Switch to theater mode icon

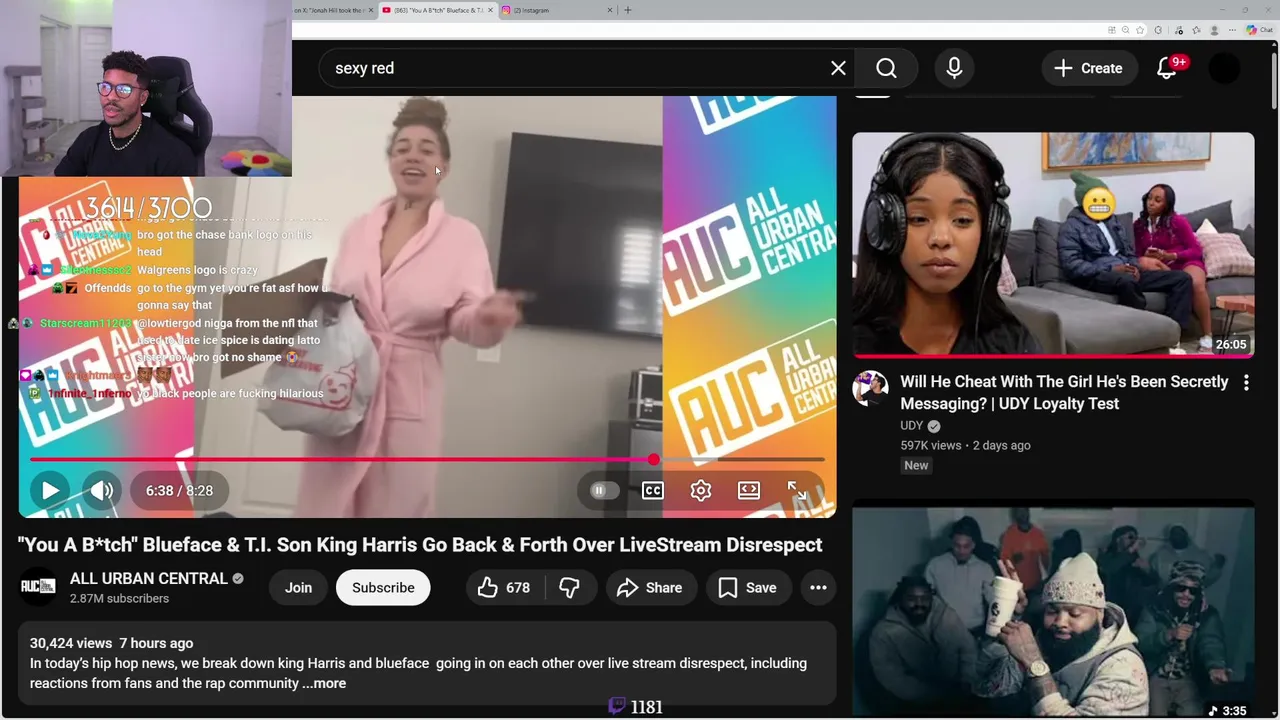749,491
